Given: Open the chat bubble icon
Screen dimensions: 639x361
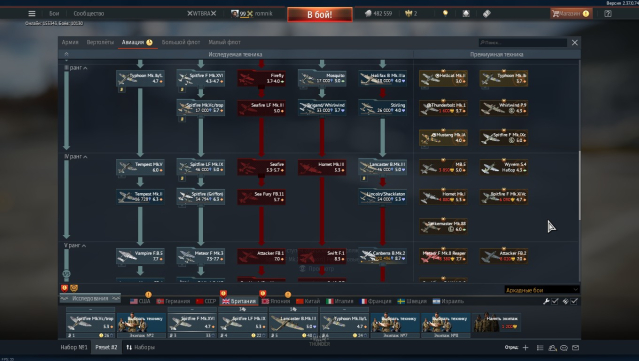Looking at the screenshot, I should click(564, 348).
